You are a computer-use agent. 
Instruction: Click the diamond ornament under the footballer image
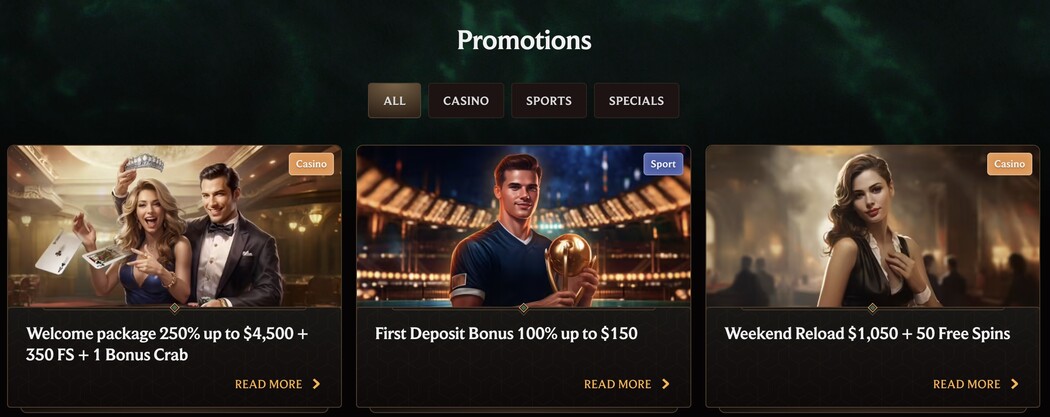tap(523, 308)
